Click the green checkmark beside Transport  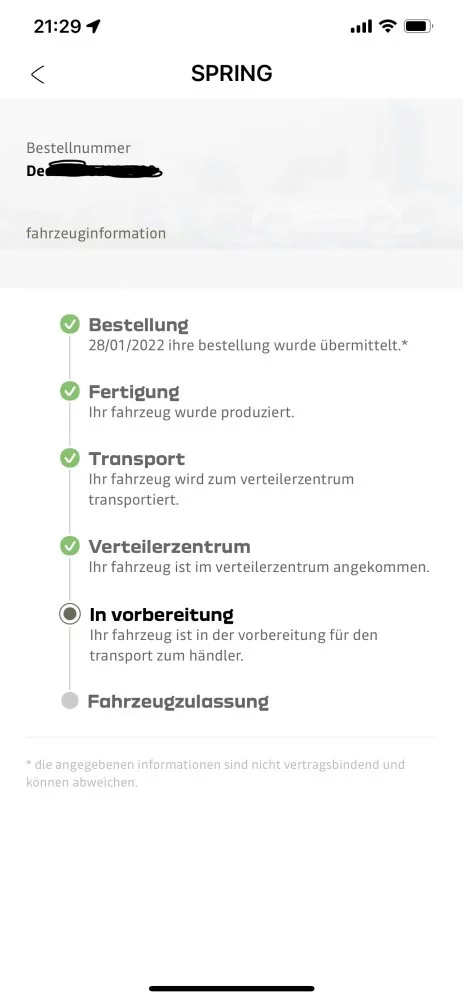click(x=70, y=458)
